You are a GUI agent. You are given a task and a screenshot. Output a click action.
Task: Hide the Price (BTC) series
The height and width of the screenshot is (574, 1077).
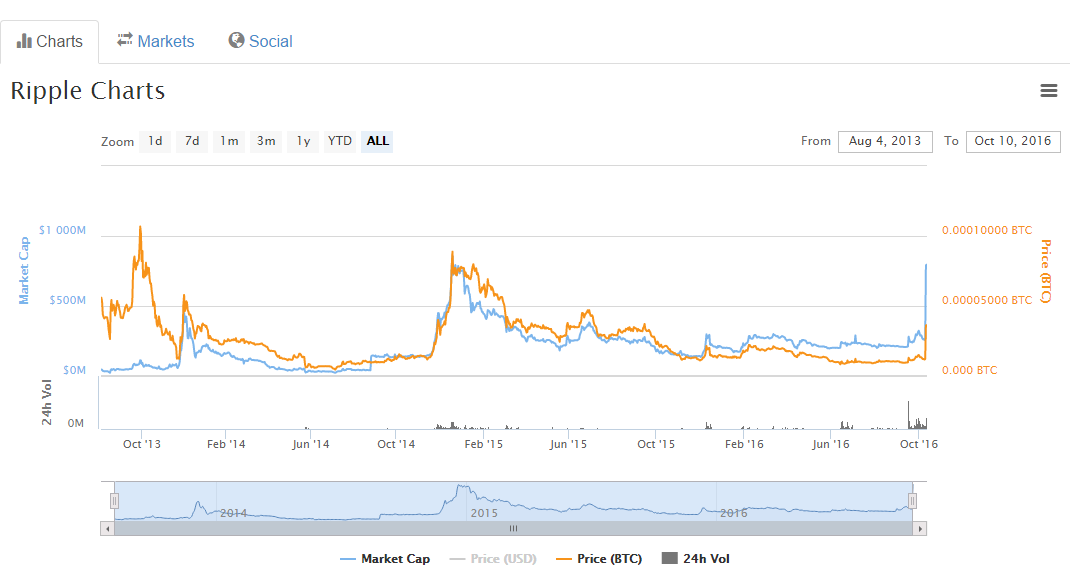(598, 559)
